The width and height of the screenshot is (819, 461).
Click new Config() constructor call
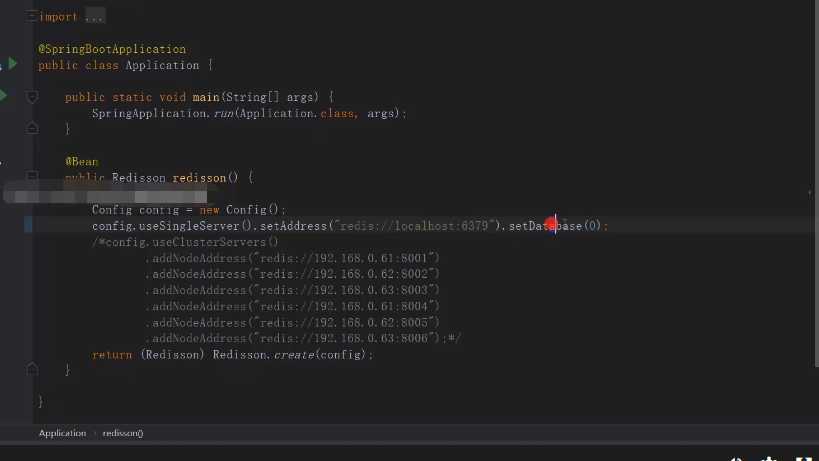tap(241, 209)
